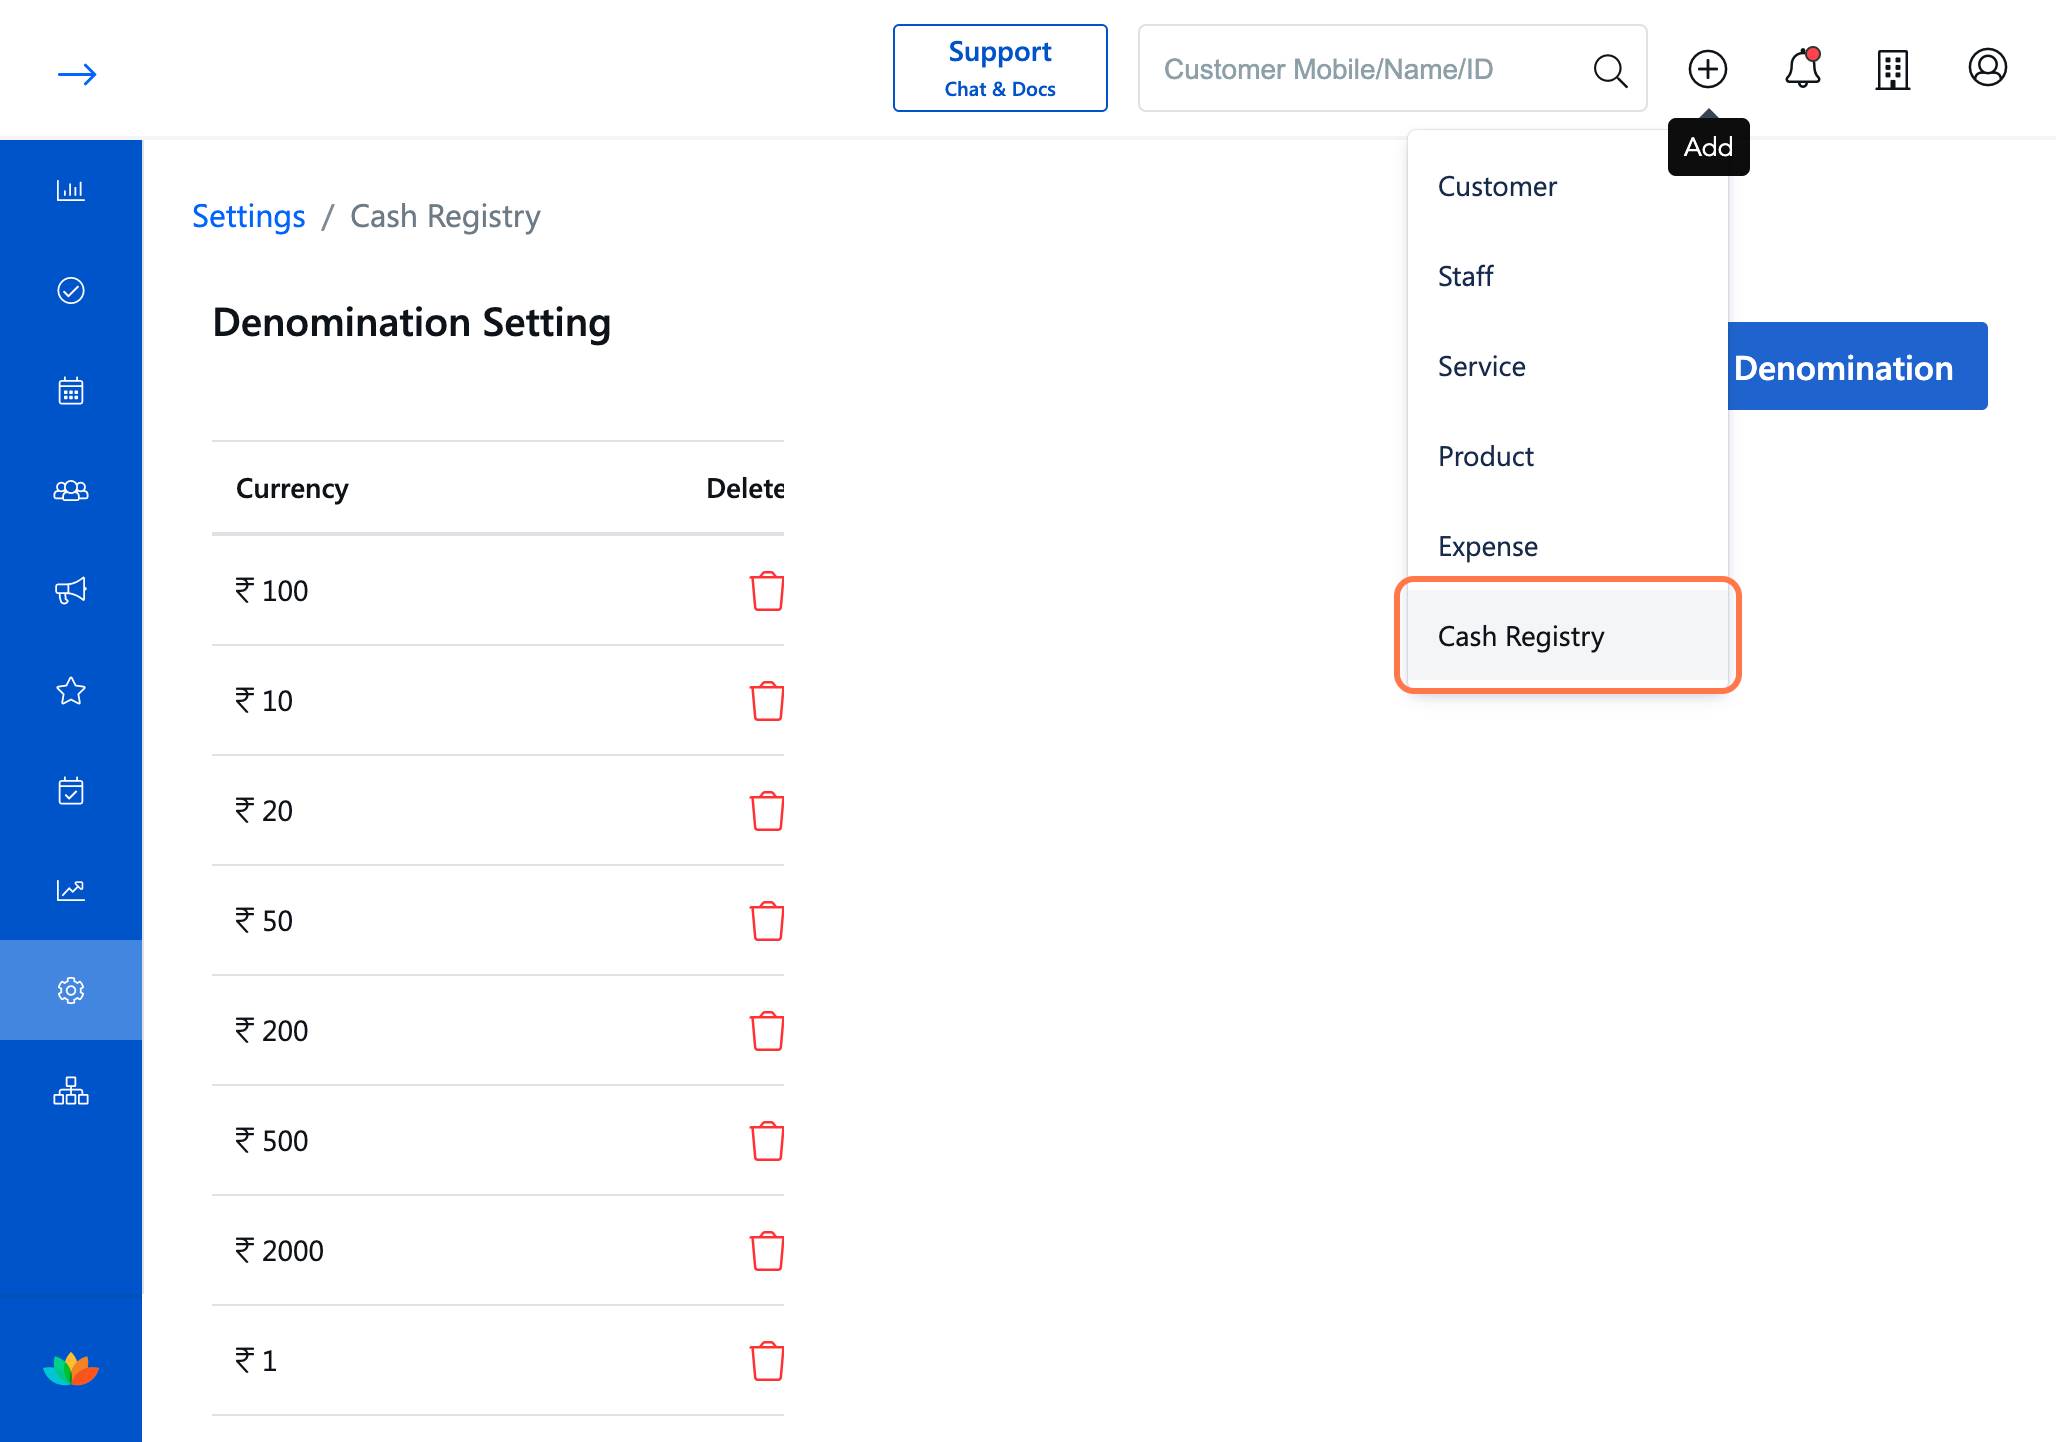Delete the ₹ 20 denomination
The image size is (2056, 1442).
[x=767, y=811]
